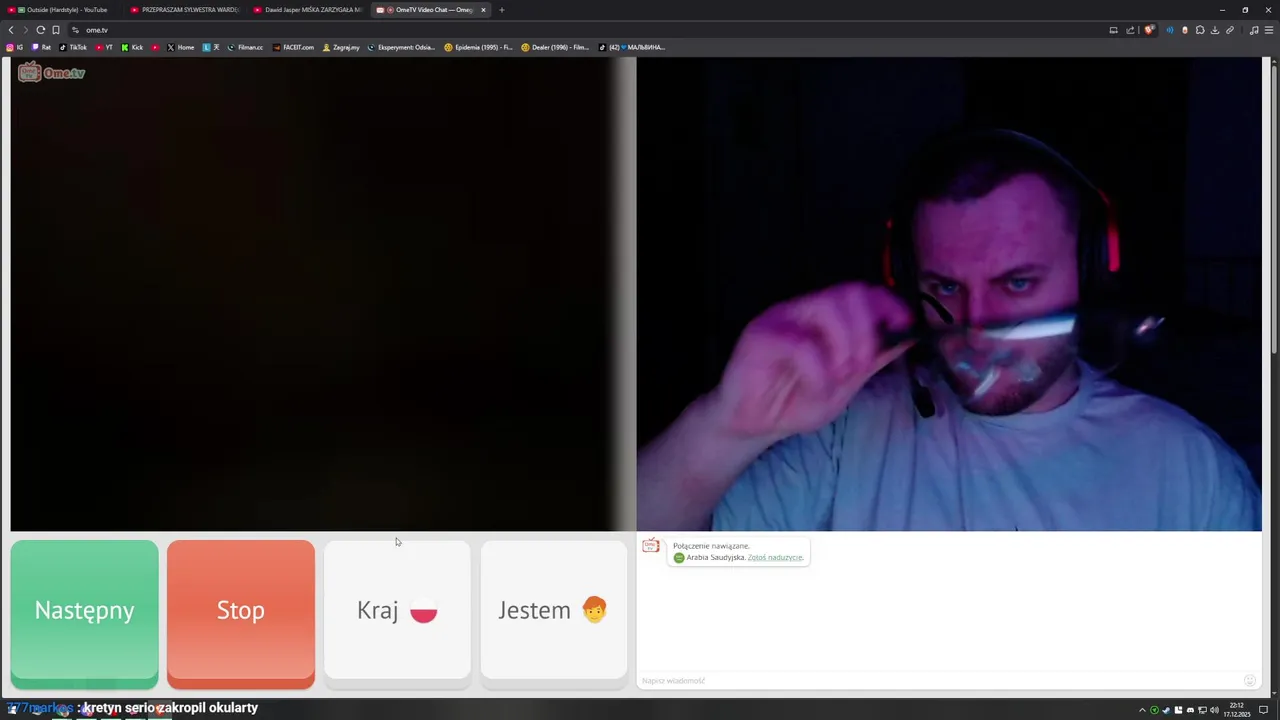Close the OmeTV Video Chat tab
Viewport: 1280px width, 720px height.
point(483,10)
